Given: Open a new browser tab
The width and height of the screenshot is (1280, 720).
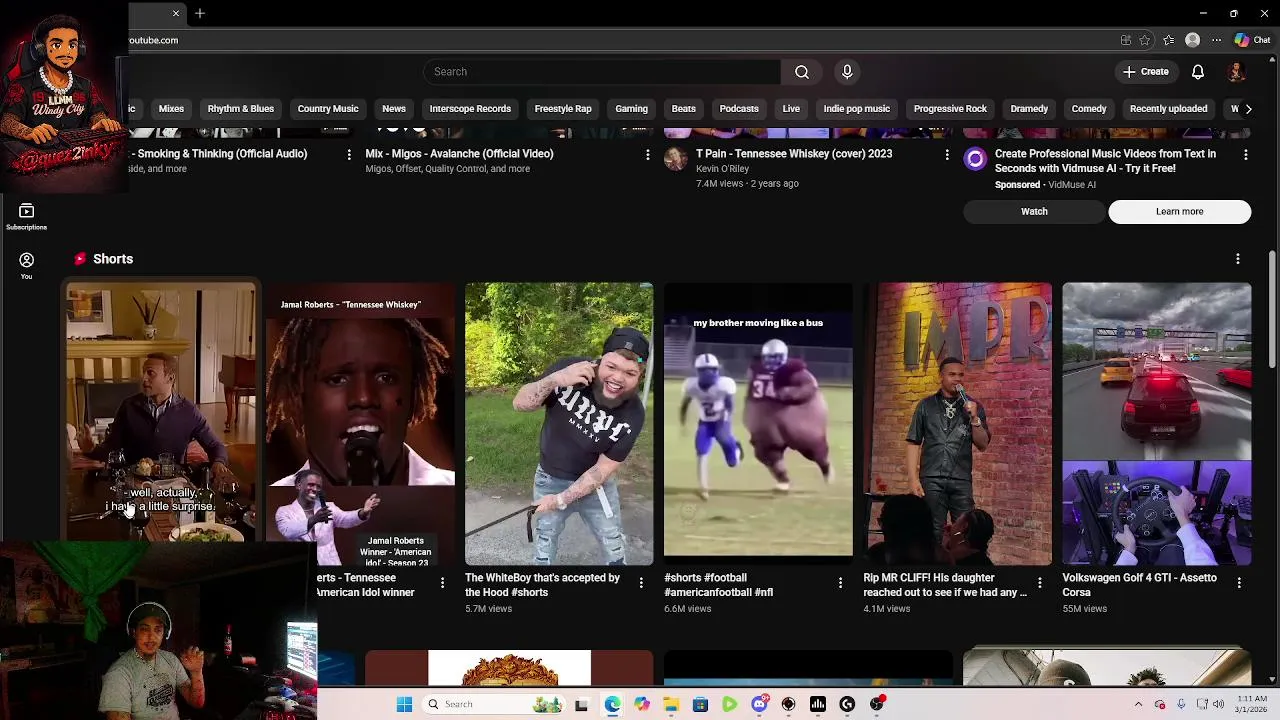Looking at the screenshot, I should (200, 13).
